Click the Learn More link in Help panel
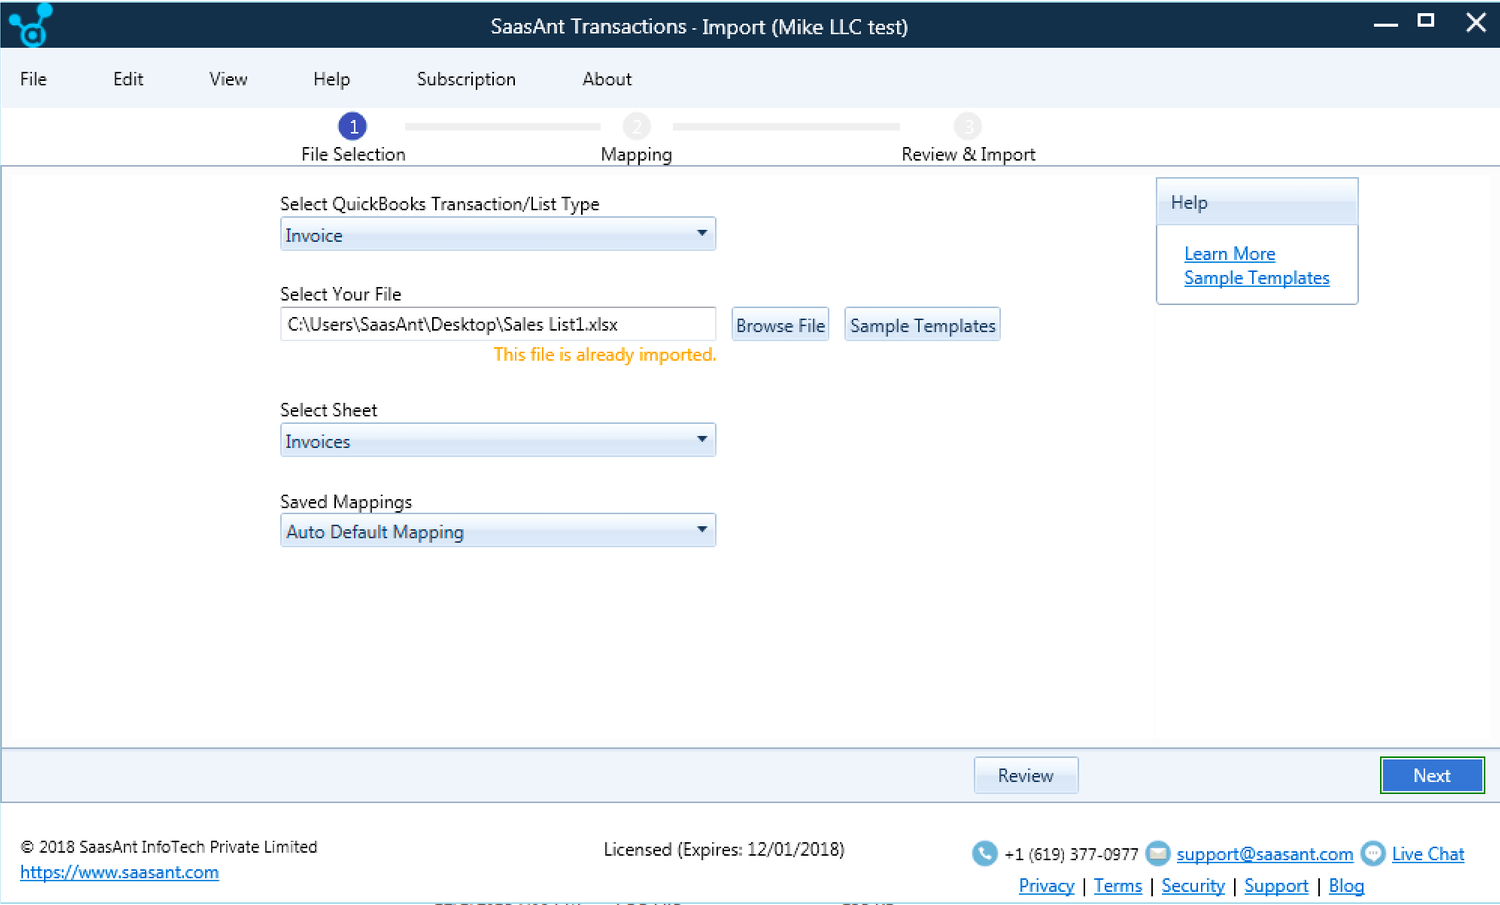The height and width of the screenshot is (905, 1500). [x=1229, y=254]
